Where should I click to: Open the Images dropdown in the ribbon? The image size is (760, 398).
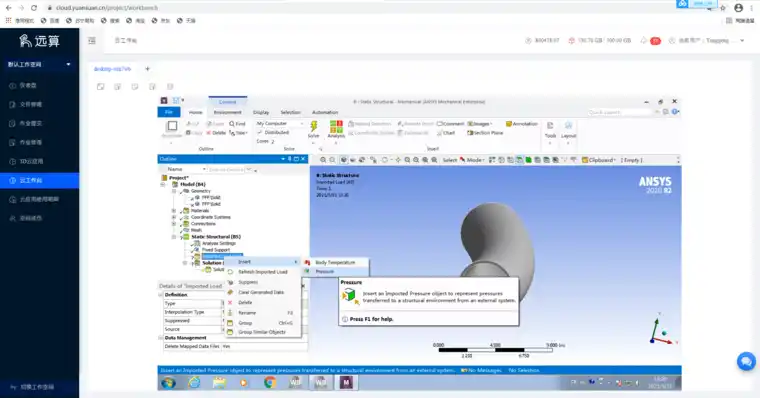pyautogui.click(x=480, y=124)
